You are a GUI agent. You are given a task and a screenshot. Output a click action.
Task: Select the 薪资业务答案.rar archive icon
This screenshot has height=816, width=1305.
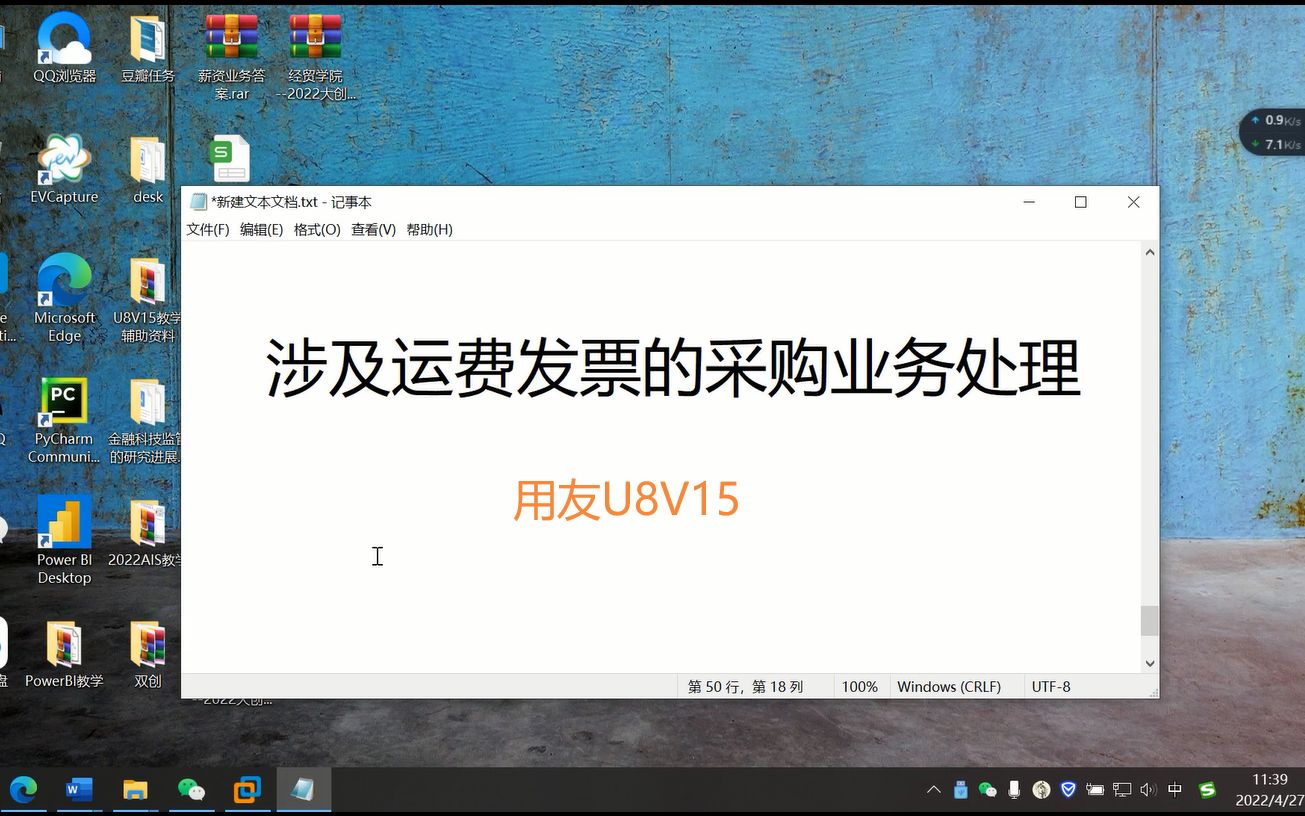point(232,56)
